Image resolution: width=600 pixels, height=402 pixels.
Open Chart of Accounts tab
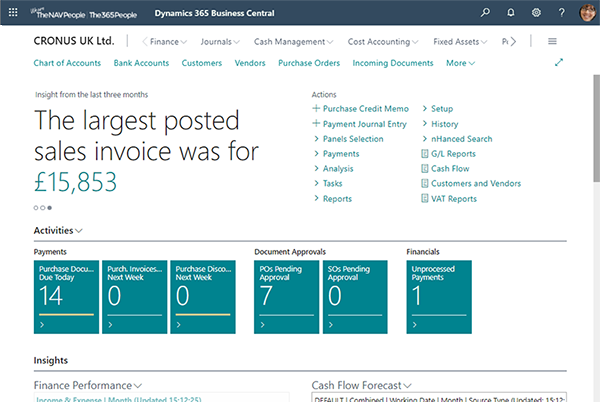(x=66, y=63)
